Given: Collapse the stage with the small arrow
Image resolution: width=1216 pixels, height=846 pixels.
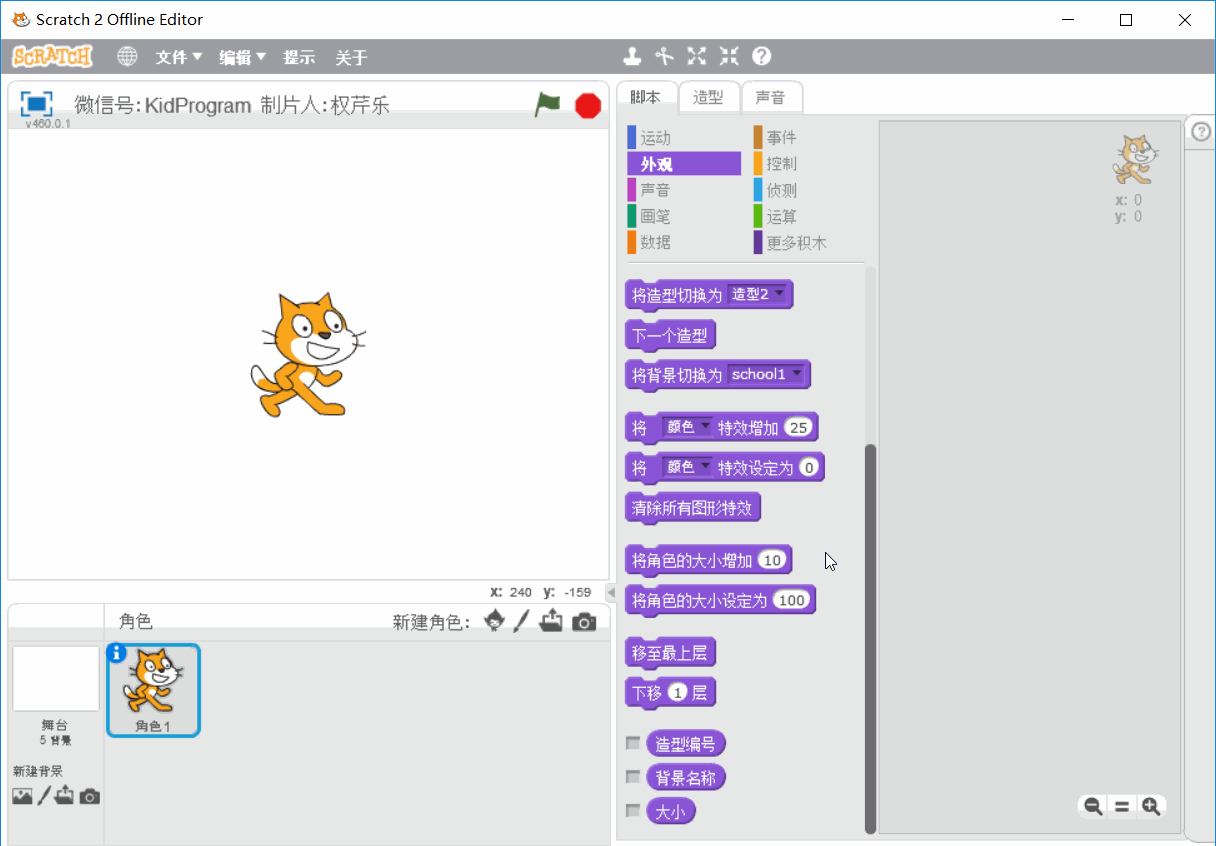Looking at the screenshot, I should 611,593.
